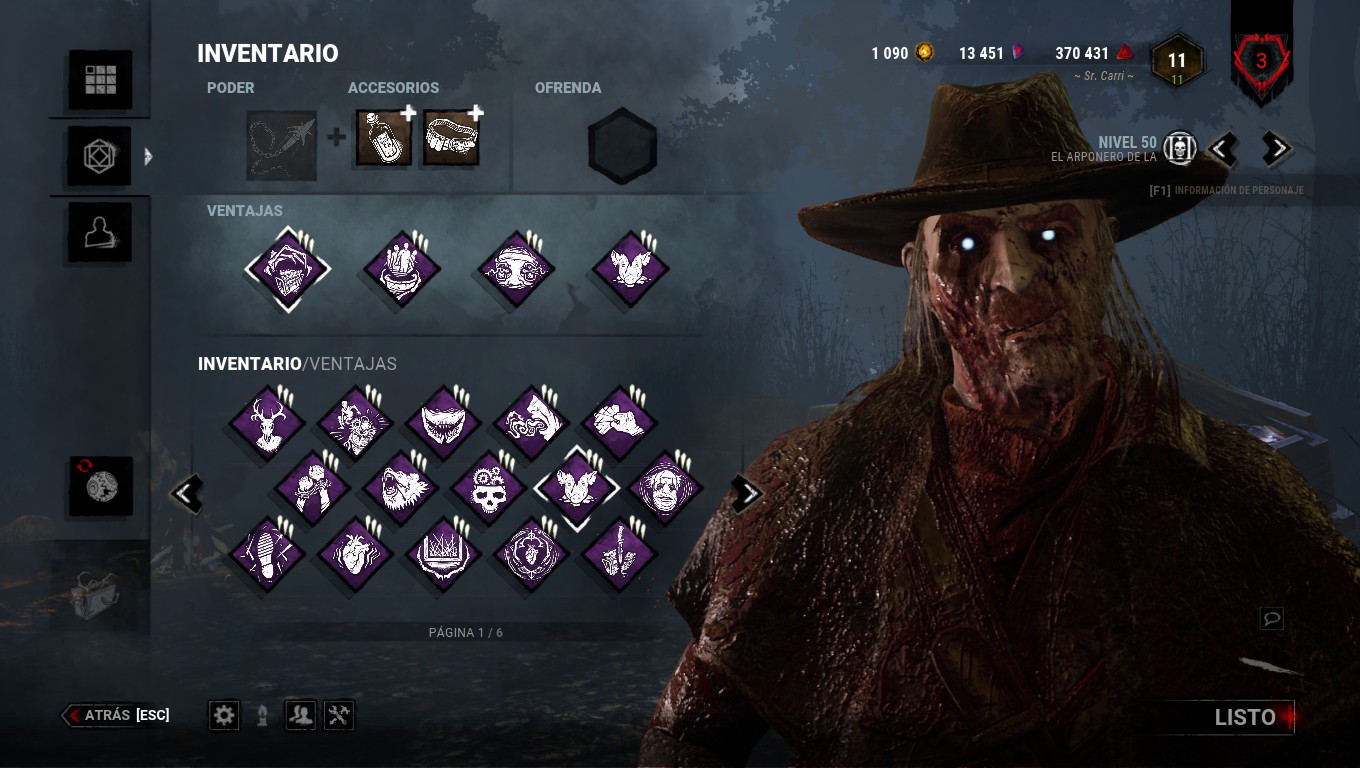The image size is (1360, 768).
Task: Switch to previous killer character arrow
Action: [x=1222, y=149]
